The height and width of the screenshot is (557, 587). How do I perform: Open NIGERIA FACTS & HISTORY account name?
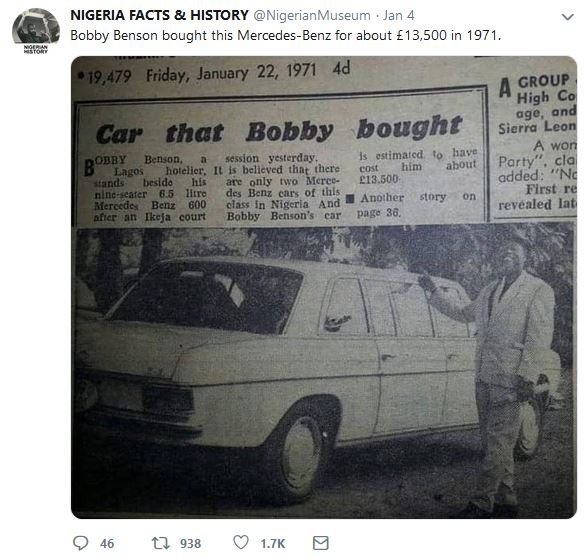click(159, 15)
